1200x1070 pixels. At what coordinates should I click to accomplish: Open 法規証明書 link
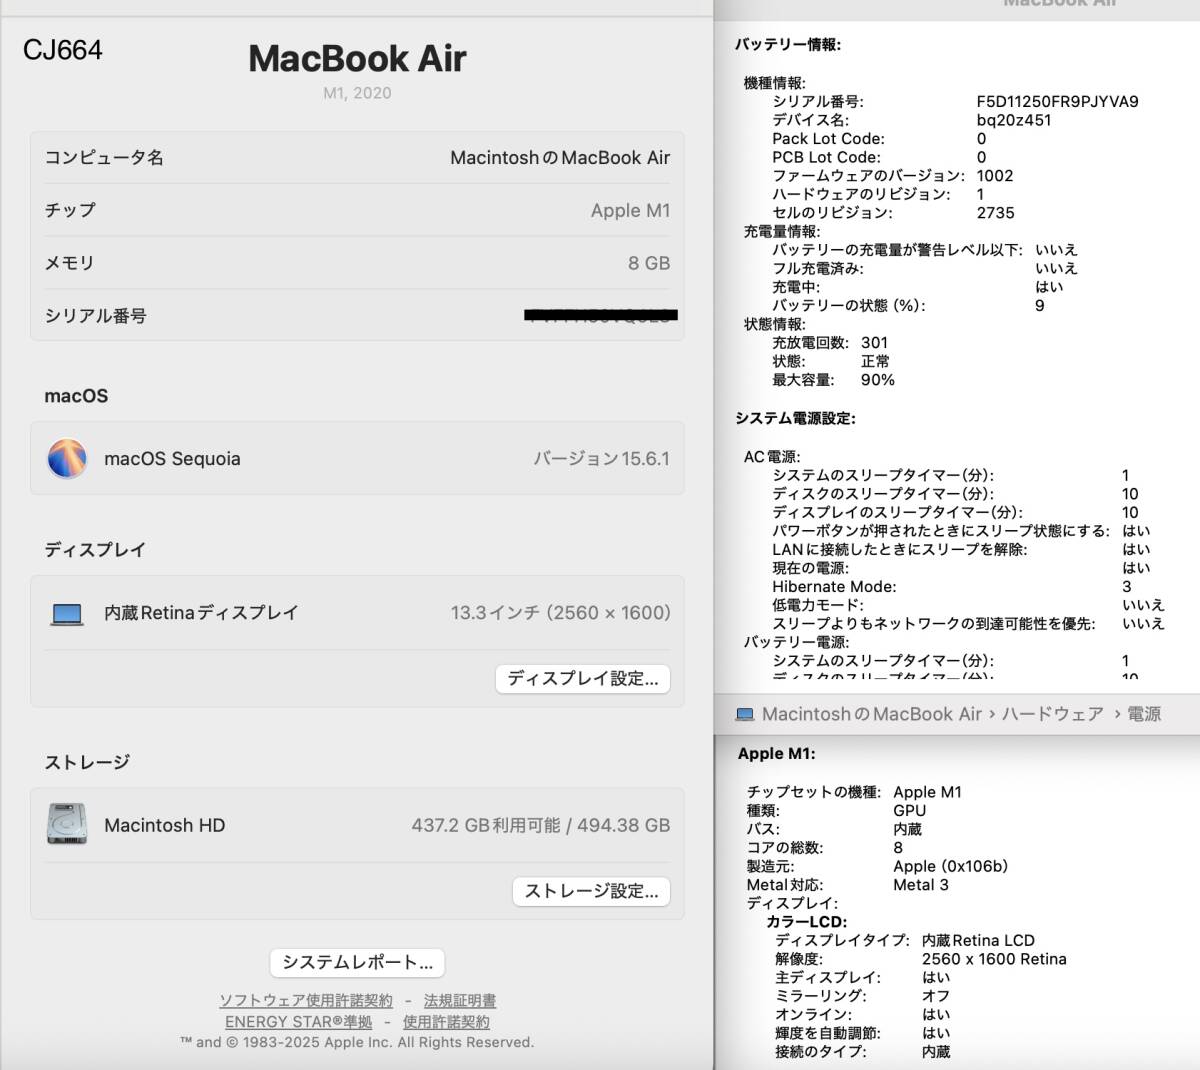[460, 1000]
